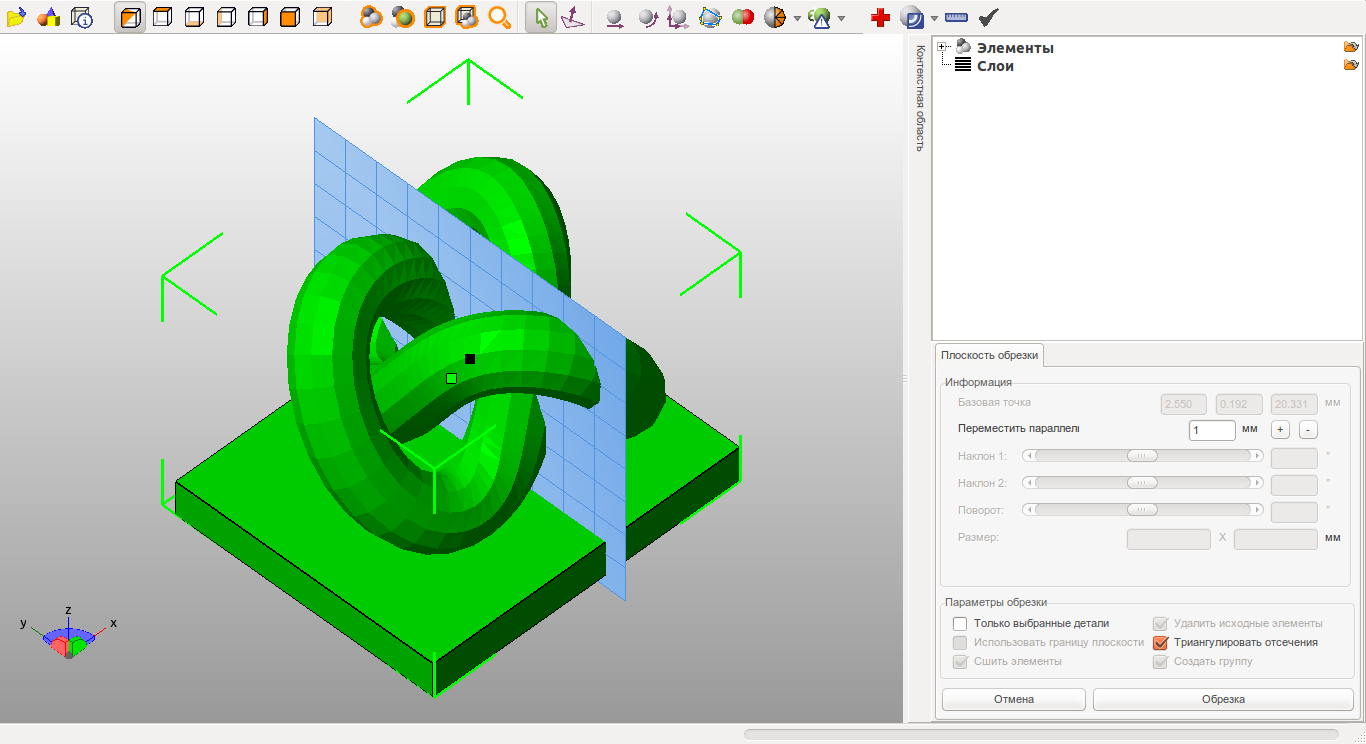Click the orange half-sphere cut icon
The image size is (1366, 744).
pos(774,17)
